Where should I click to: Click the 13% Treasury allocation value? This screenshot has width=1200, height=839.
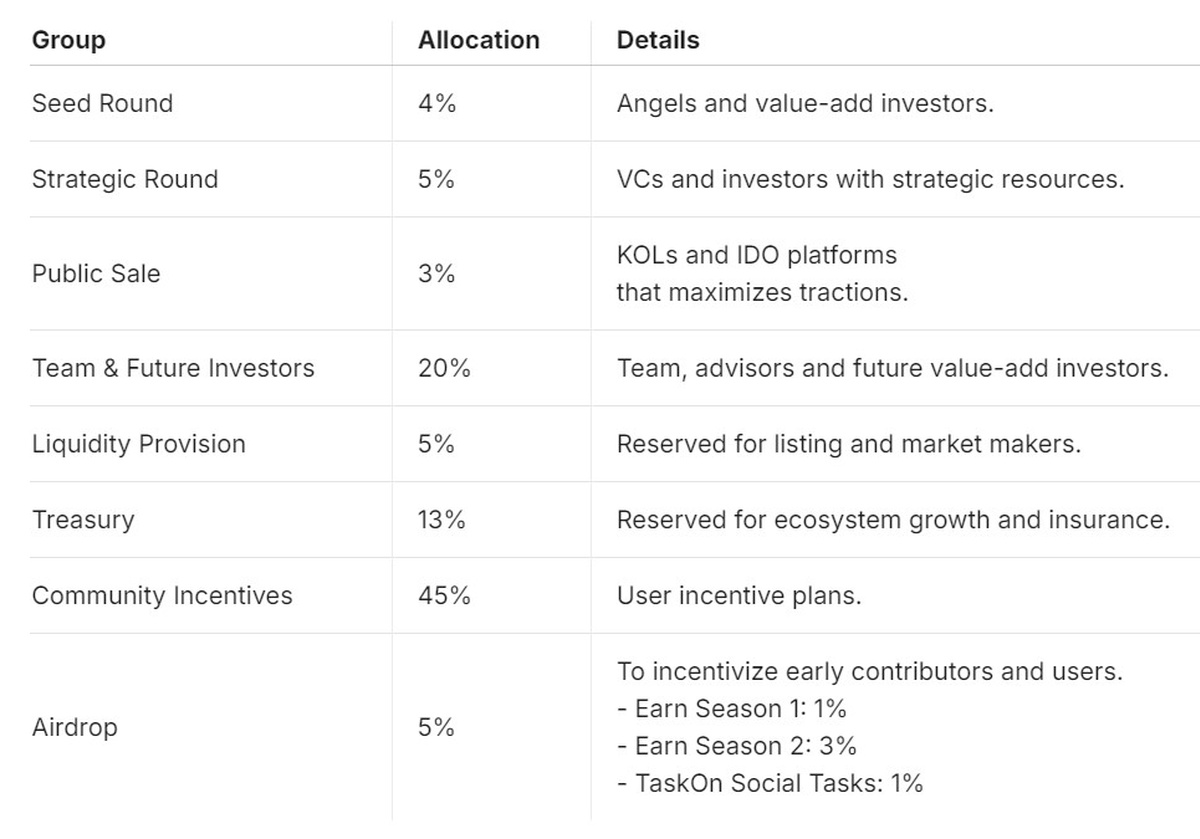442,520
